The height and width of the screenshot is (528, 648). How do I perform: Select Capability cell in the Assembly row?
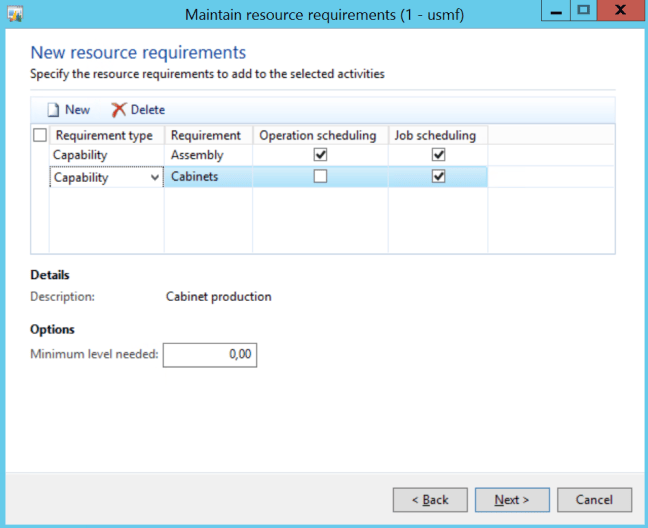coord(107,155)
